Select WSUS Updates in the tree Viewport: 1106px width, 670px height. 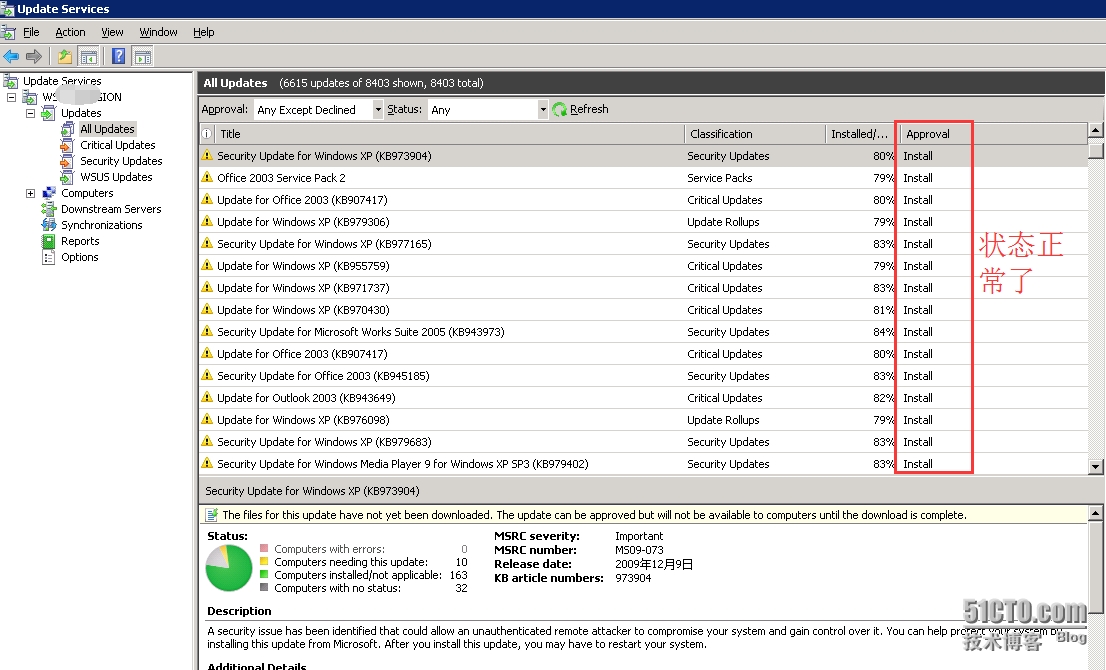click(x=116, y=177)
